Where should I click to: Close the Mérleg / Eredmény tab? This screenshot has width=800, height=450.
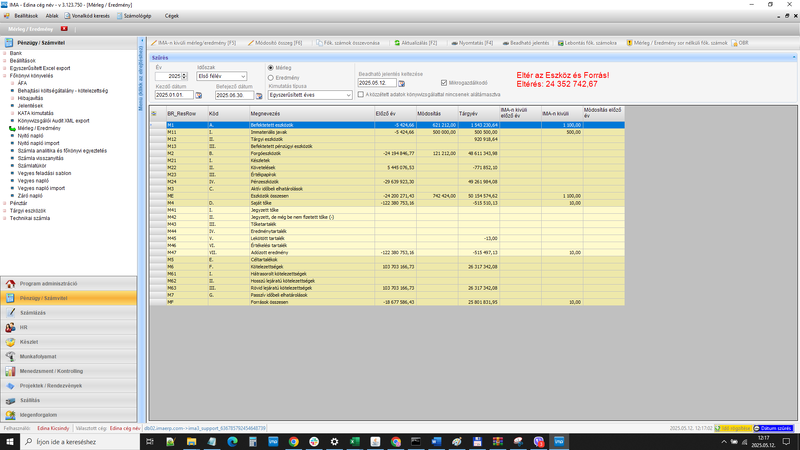tap(64, 29)
